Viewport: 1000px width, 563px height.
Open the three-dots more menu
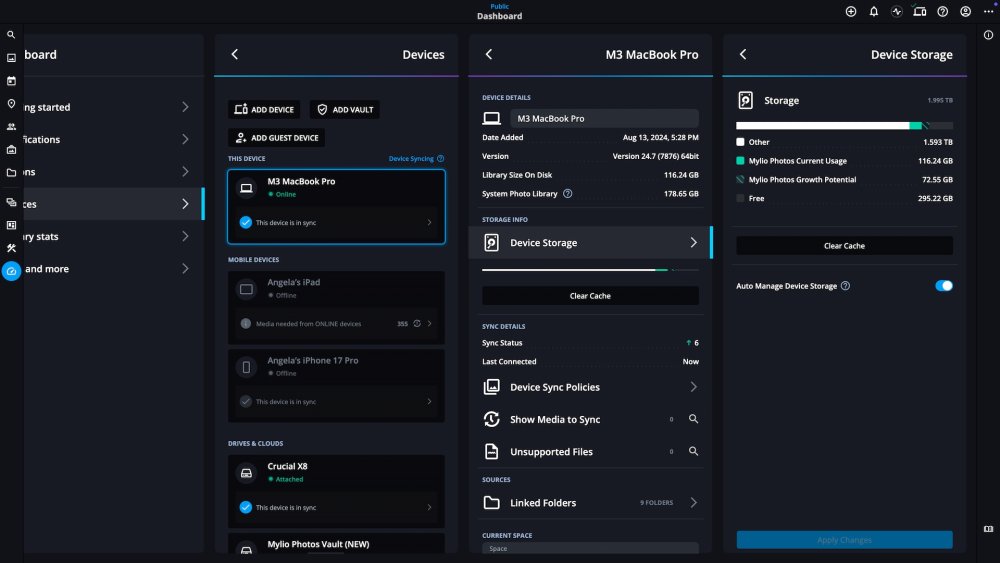click(989, 11)
